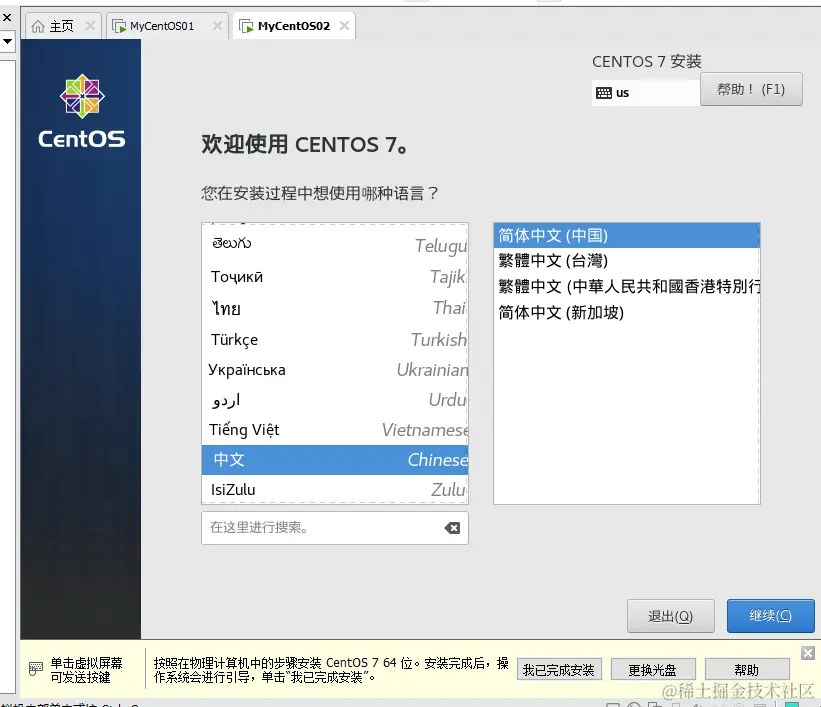Image resolution: width=821 pixels, height=707 pixels.
Task: Select 中文 Chinese language row
Action: pos(335,460)
